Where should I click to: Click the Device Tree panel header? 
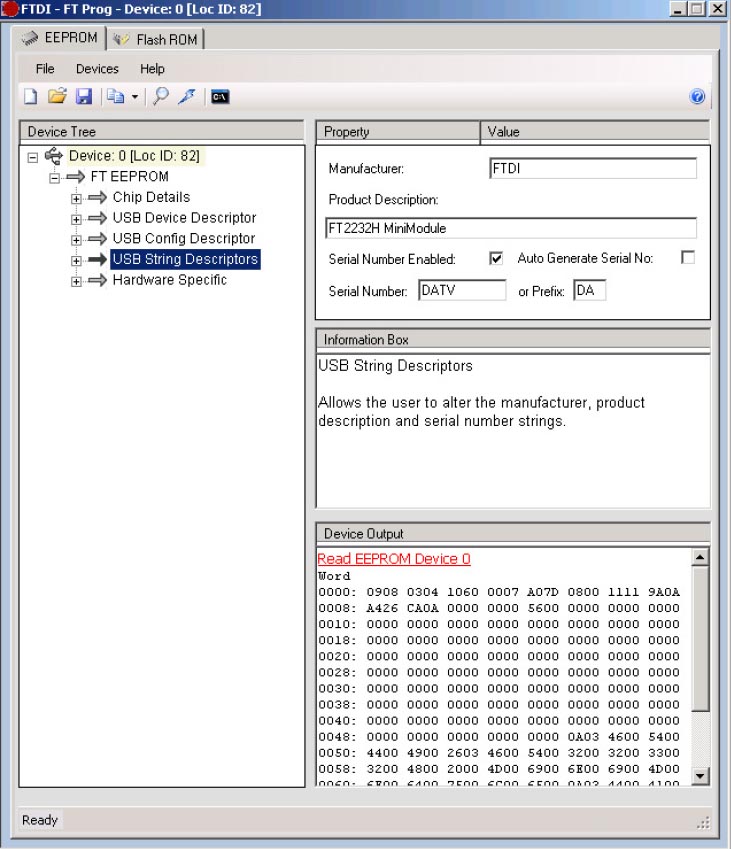161,132
